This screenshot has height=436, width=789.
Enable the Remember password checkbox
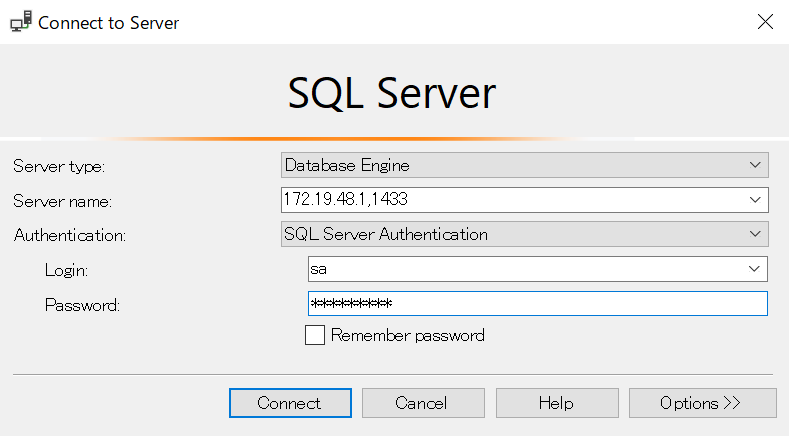pyautogui.click(x=315, y=336)
